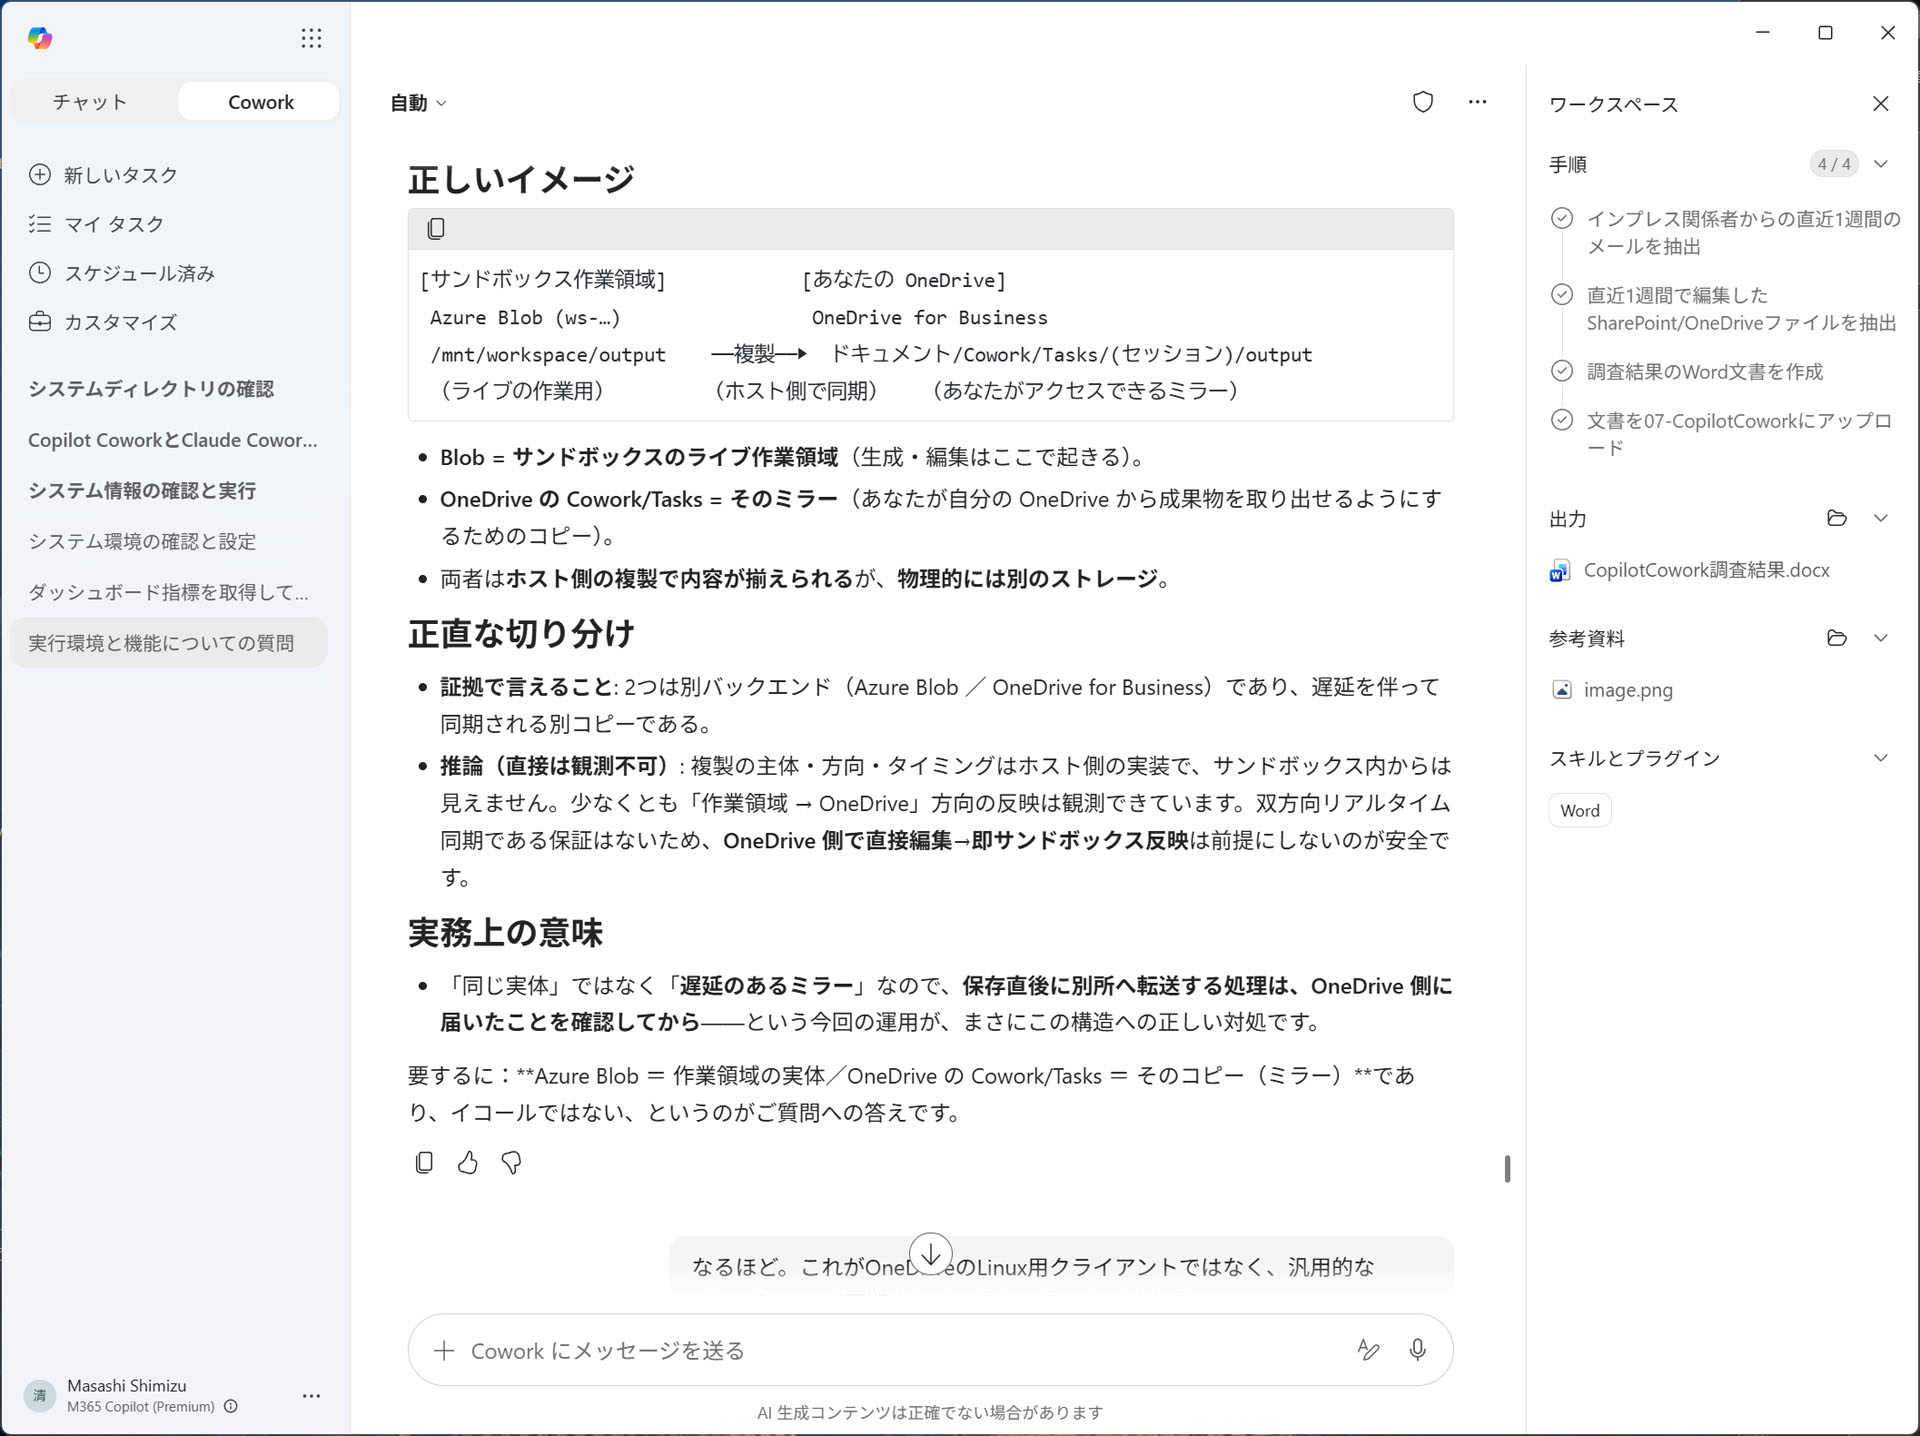Collapse the スキルとプラグイン section chevron
Image resolution: width=1920 pixels, height=1436 pixels.
point(1880,758)
